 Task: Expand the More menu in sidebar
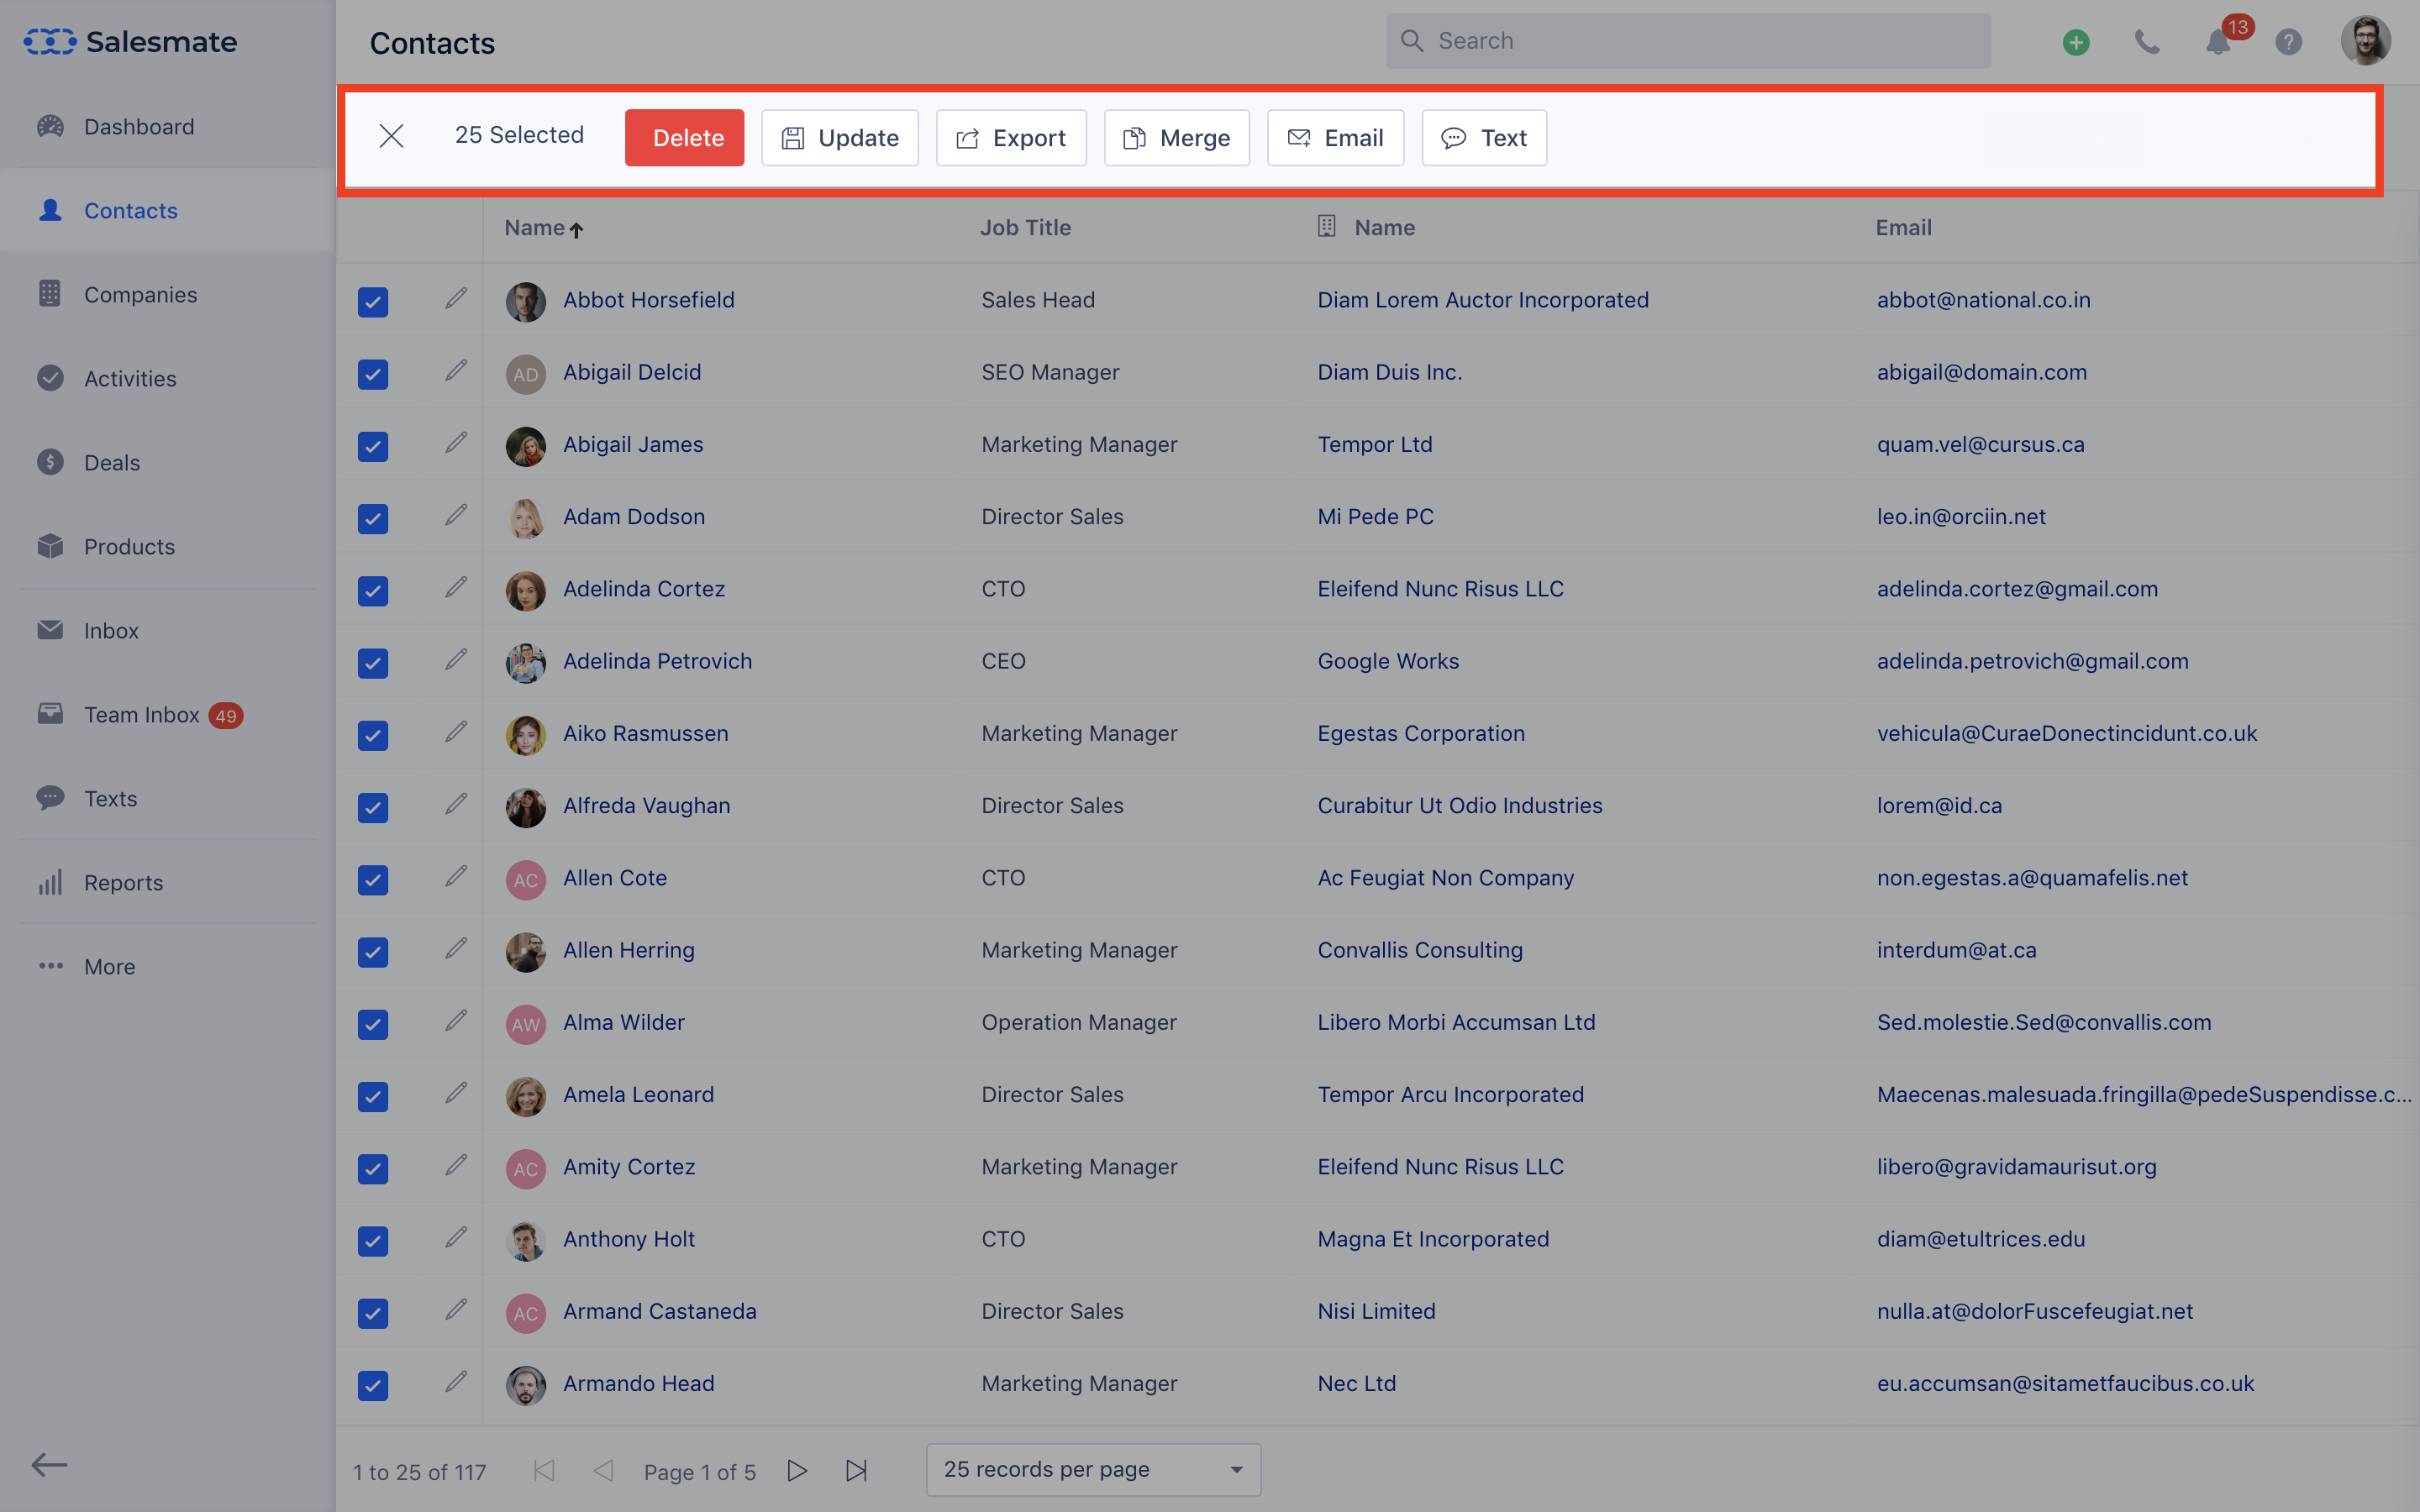point(109,966)
